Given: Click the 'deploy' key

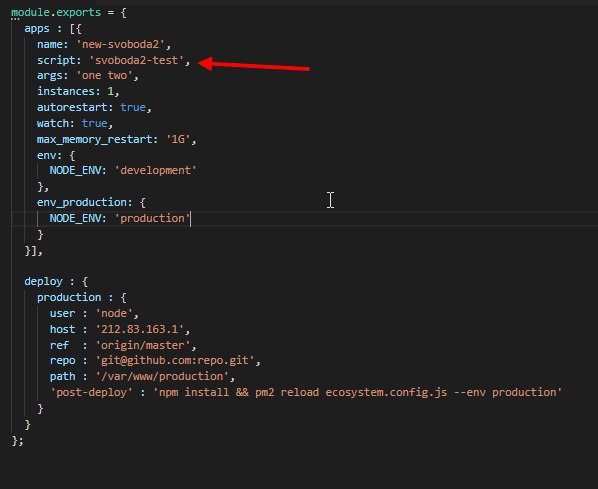Looking at the screenshot, I should click(x=43, y=281).
